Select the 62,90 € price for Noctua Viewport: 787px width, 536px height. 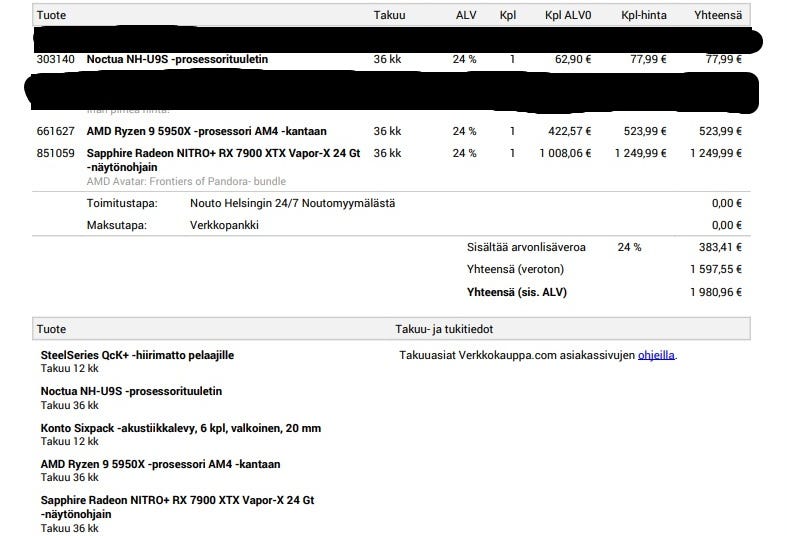tap(573, 59)
